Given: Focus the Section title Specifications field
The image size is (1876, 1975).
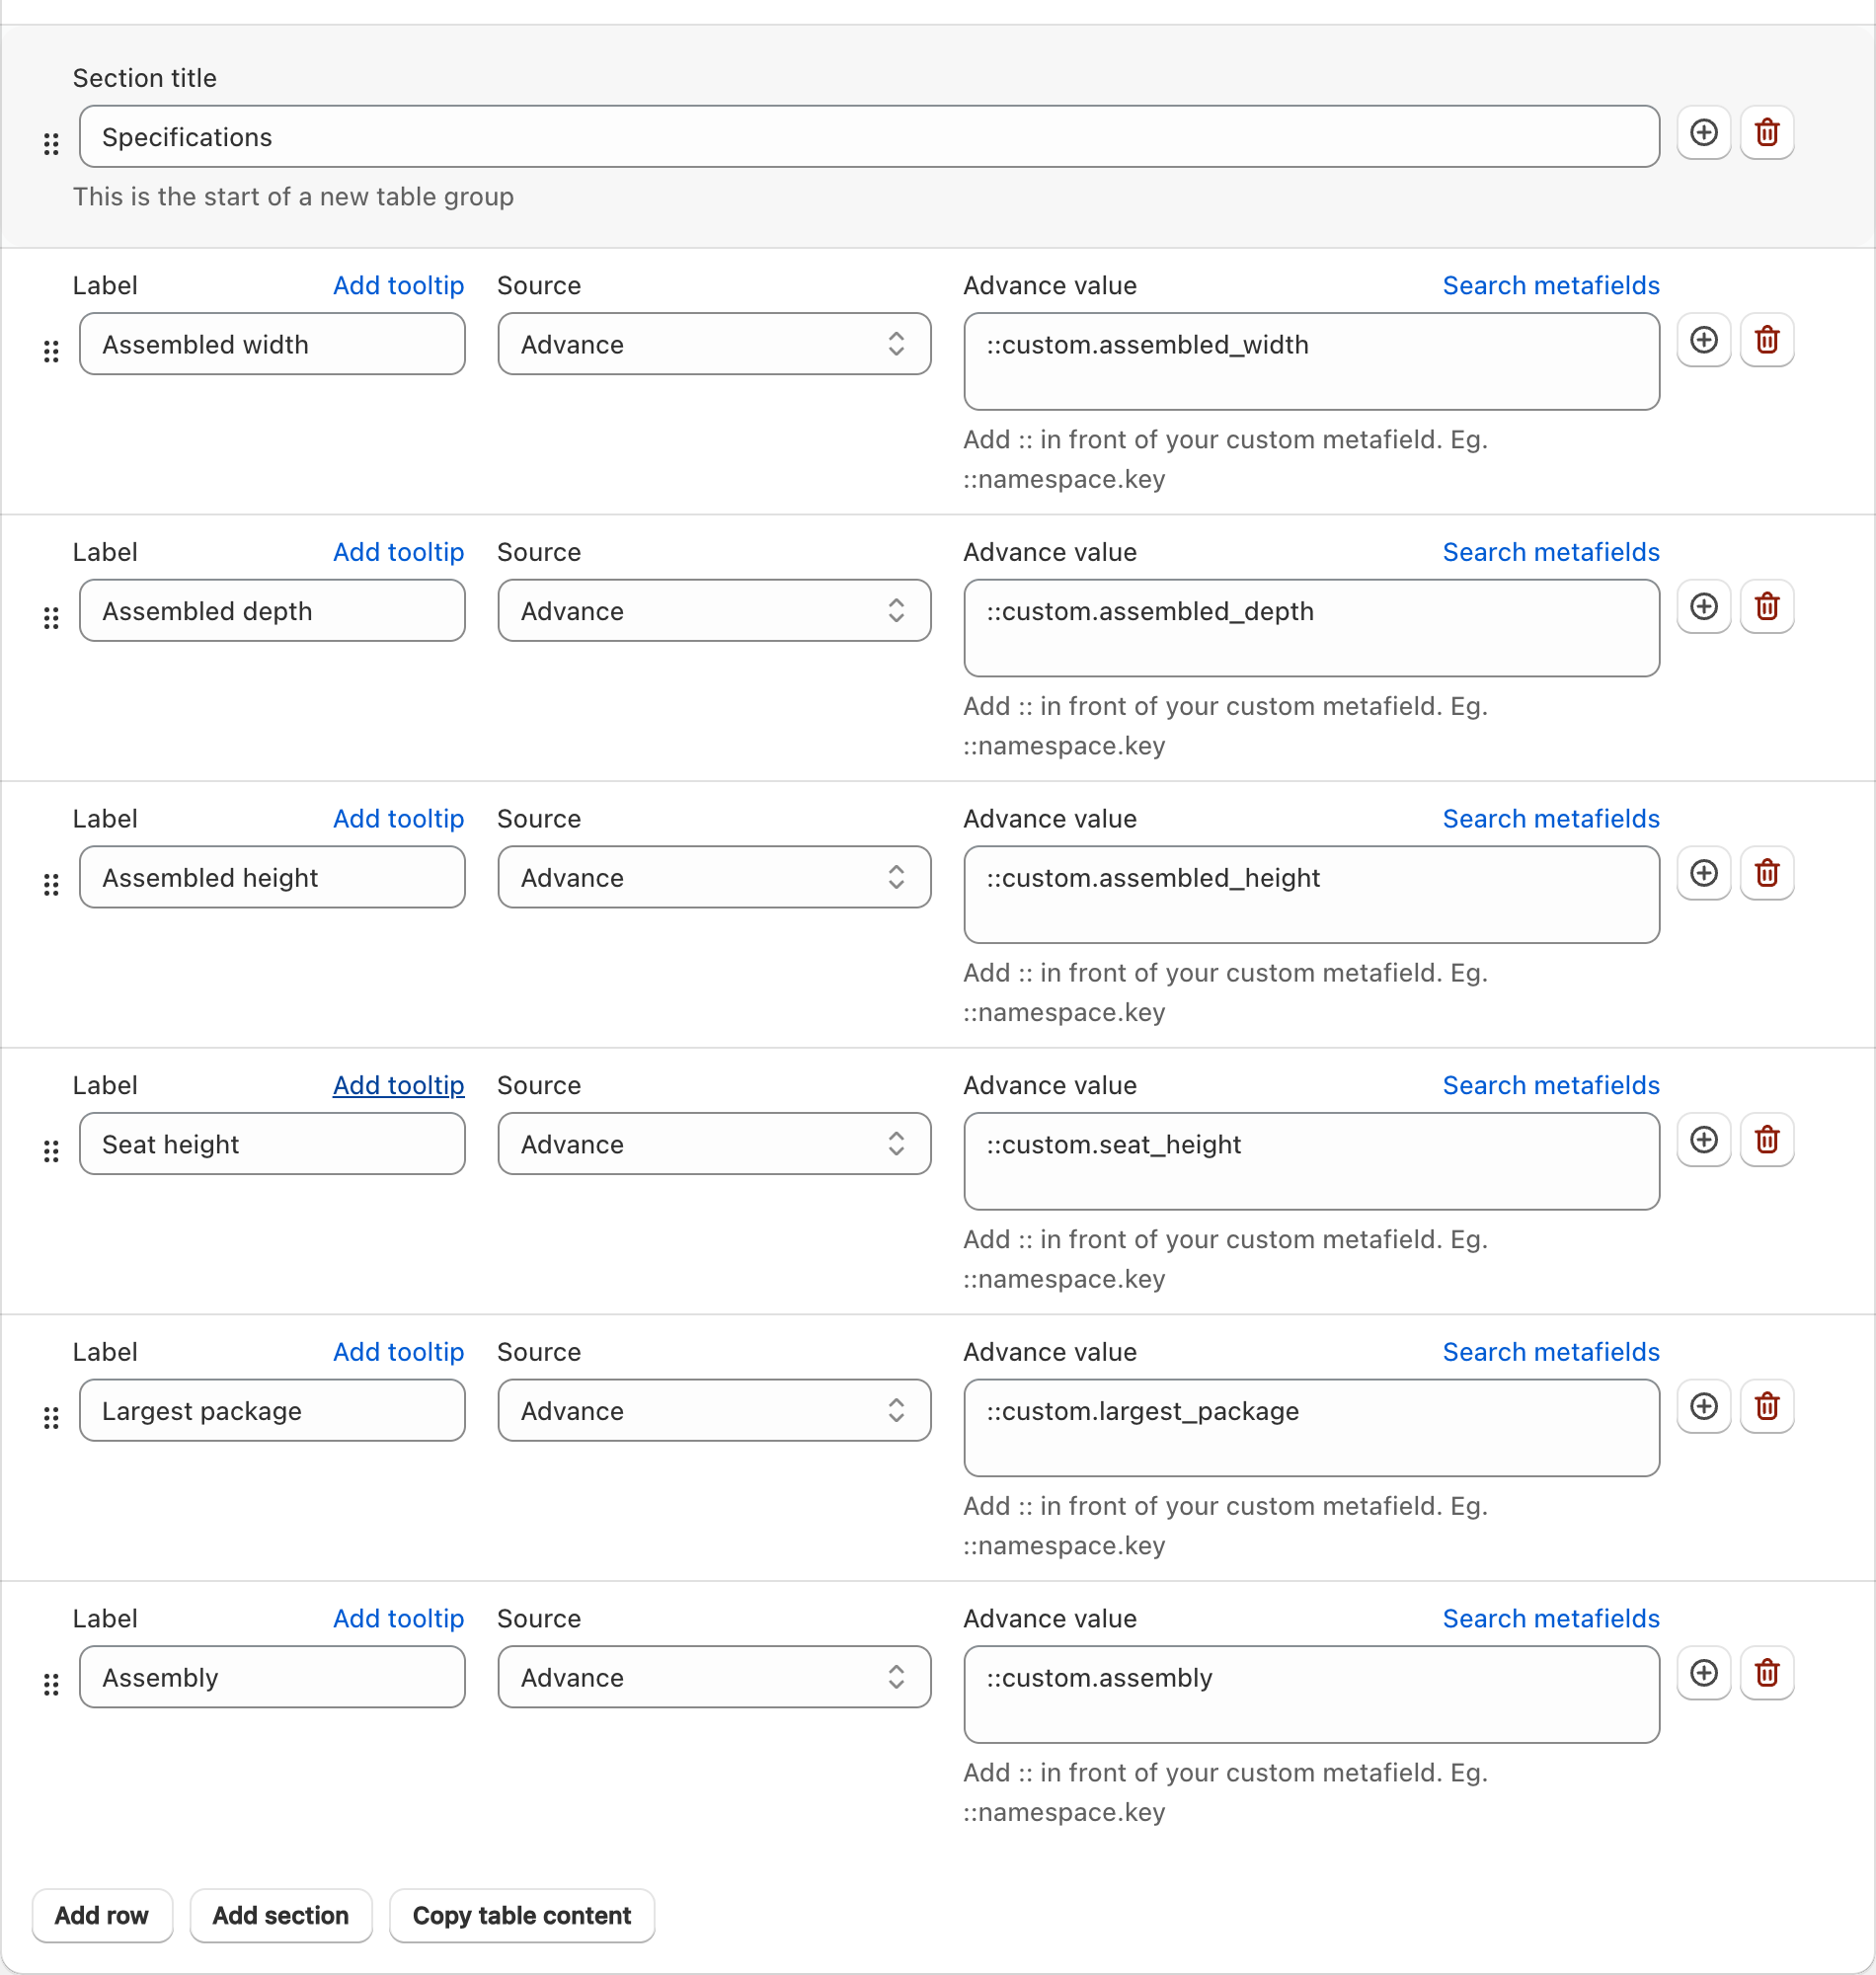Looking at the screenshot, I should click(869, 137).
